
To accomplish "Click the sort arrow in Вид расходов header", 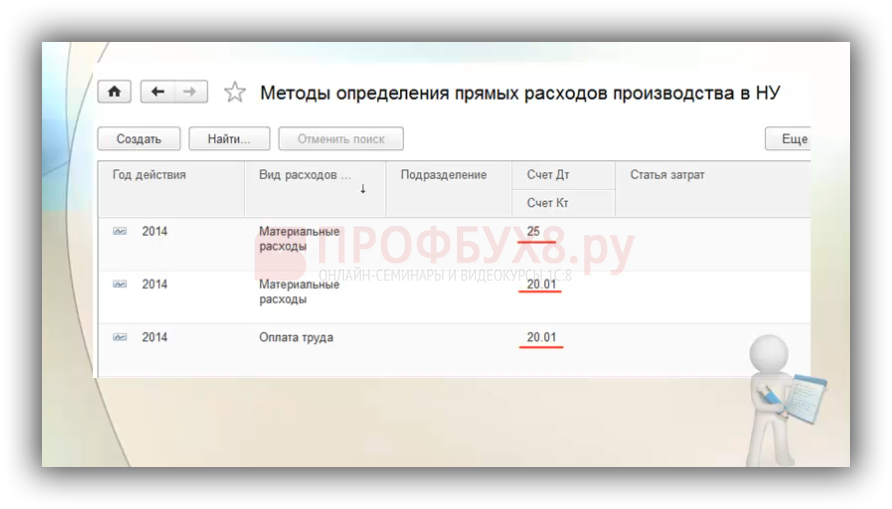I will coord(362,188).
